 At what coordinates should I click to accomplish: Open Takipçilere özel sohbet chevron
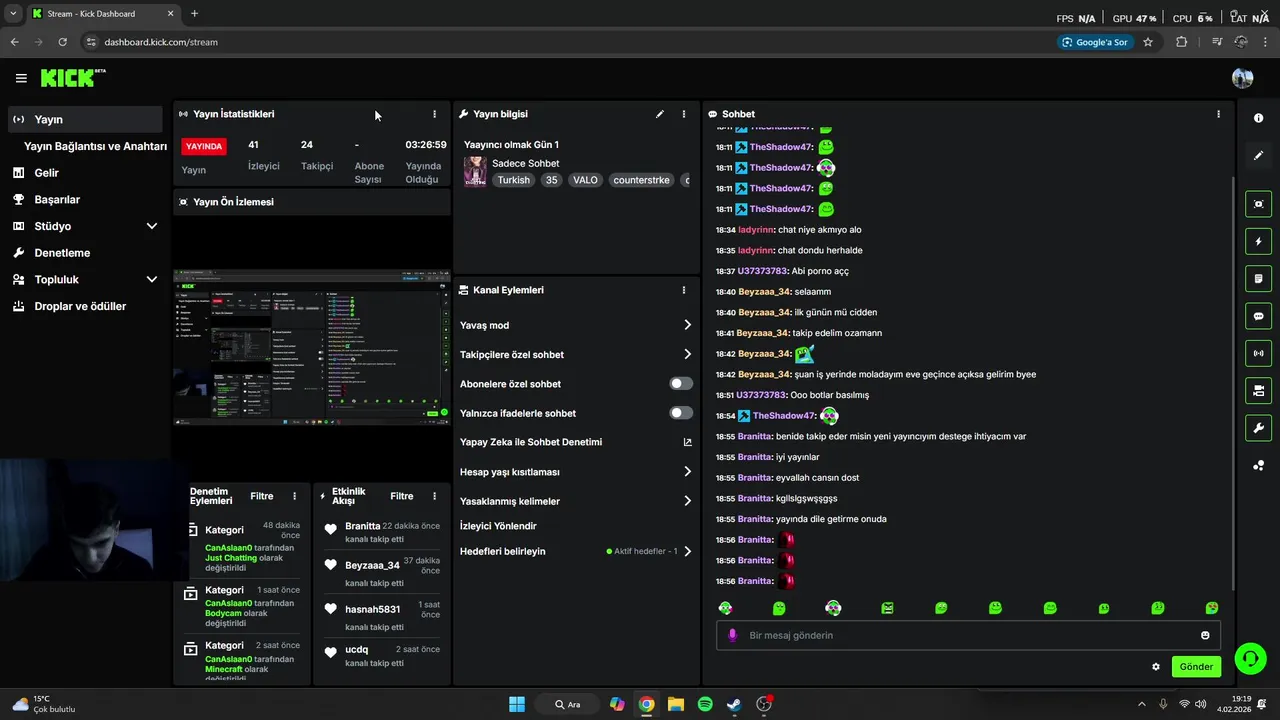pos(687,354)
